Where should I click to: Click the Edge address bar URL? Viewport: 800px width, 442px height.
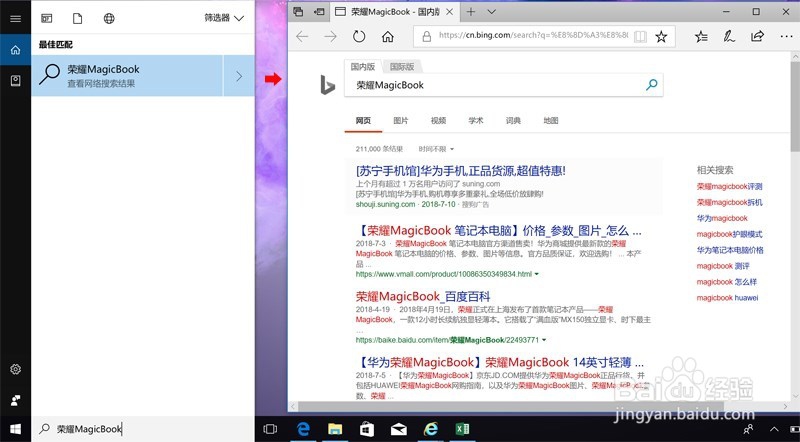tap(533, 36)
